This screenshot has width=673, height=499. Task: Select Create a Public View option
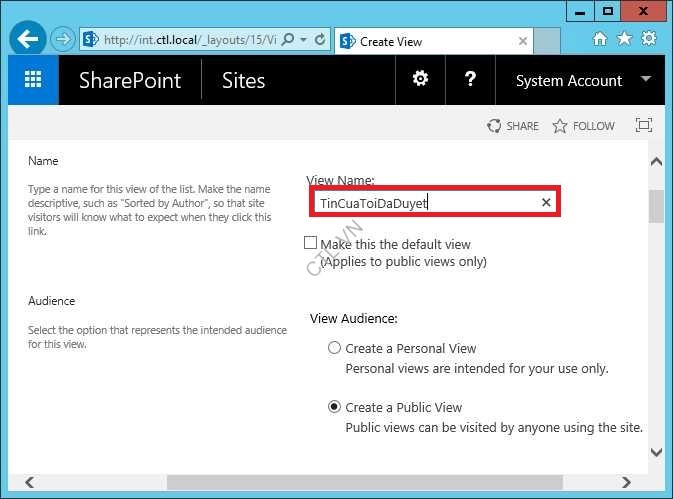(334, 407)
